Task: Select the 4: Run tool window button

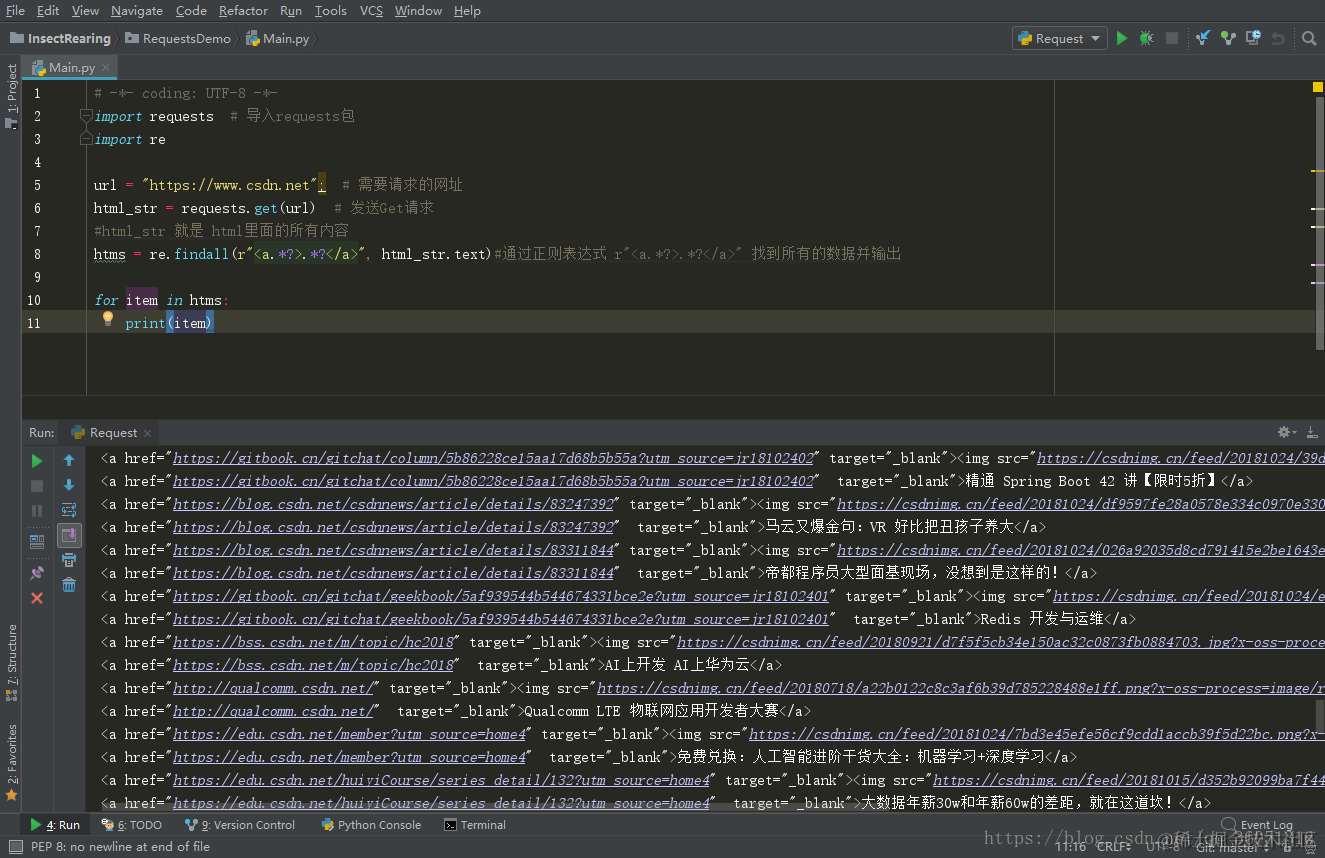Action: [55, 825]
